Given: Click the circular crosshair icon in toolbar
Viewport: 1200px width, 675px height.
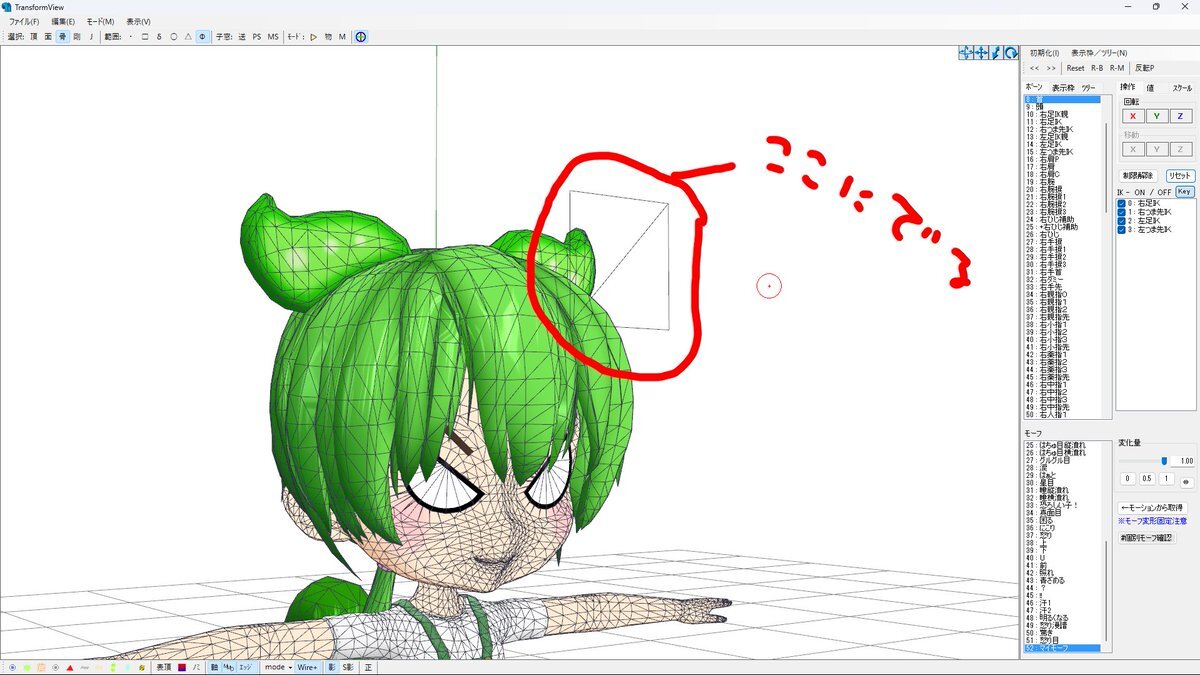Looking at the screenshot, I should [361, 37].
